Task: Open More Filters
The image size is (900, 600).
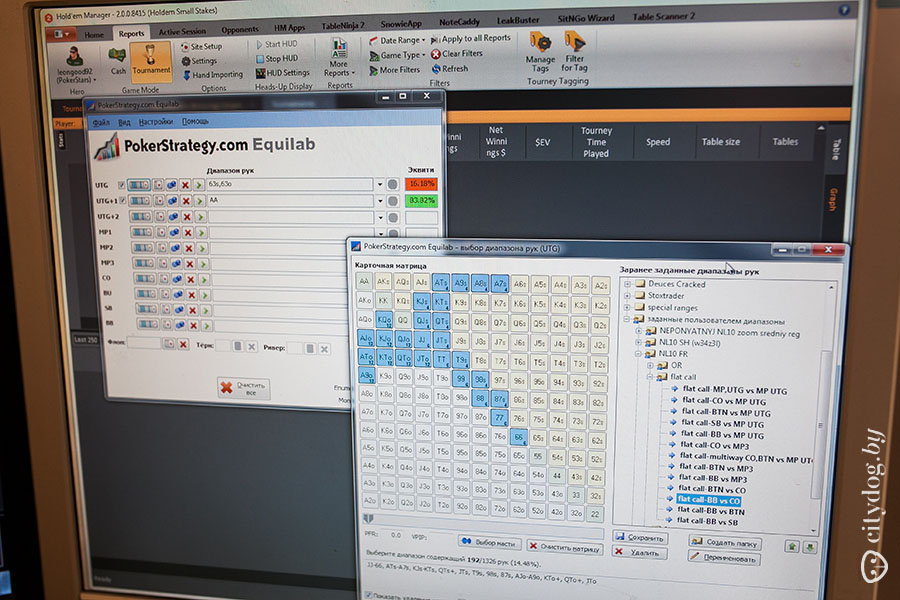Action: tap(394, 70)
